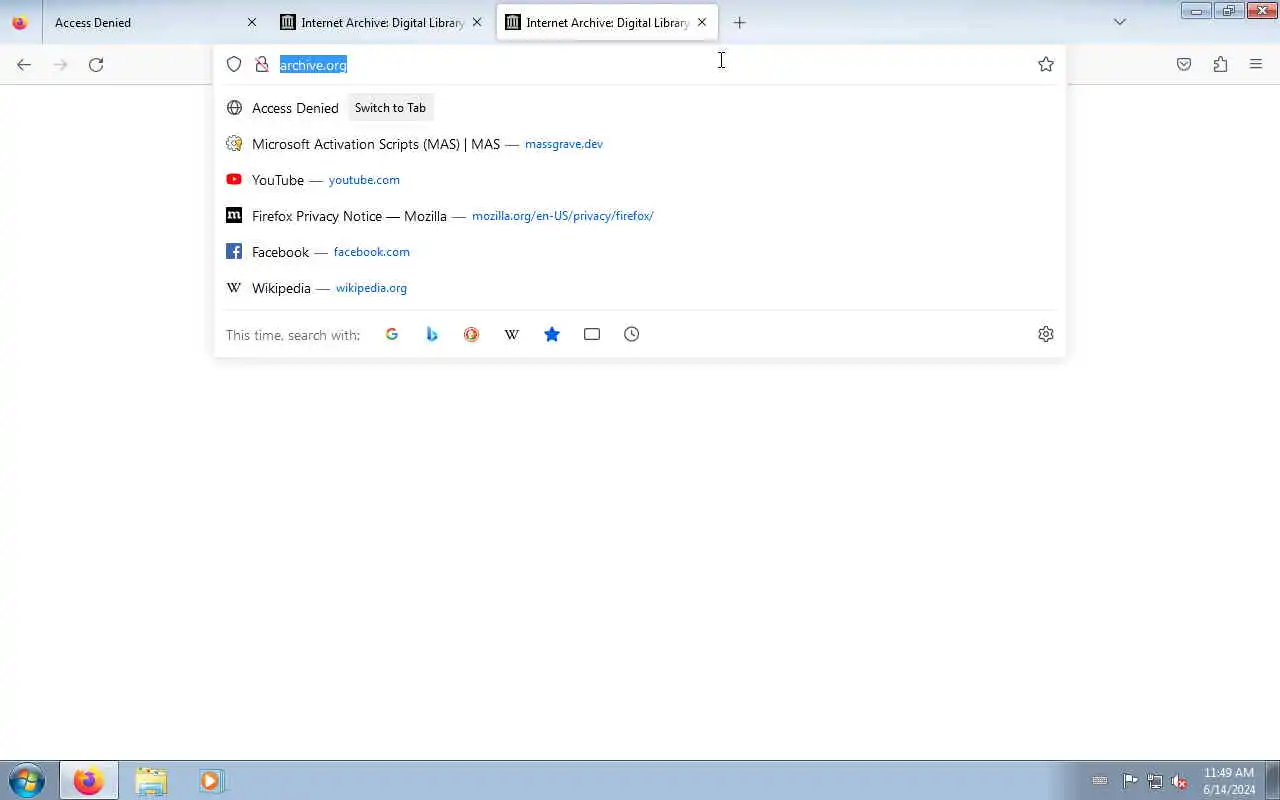Click the network tray icon
Image resolution: width=1280 pixels, height=800 pixels.
pos(1155,781)
